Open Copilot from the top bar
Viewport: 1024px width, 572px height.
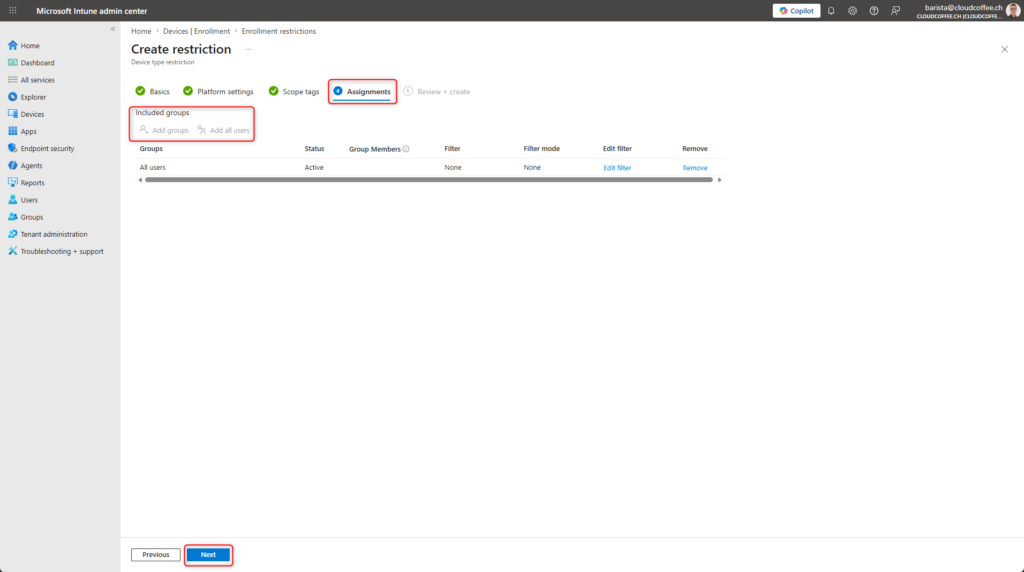[796, 10]
